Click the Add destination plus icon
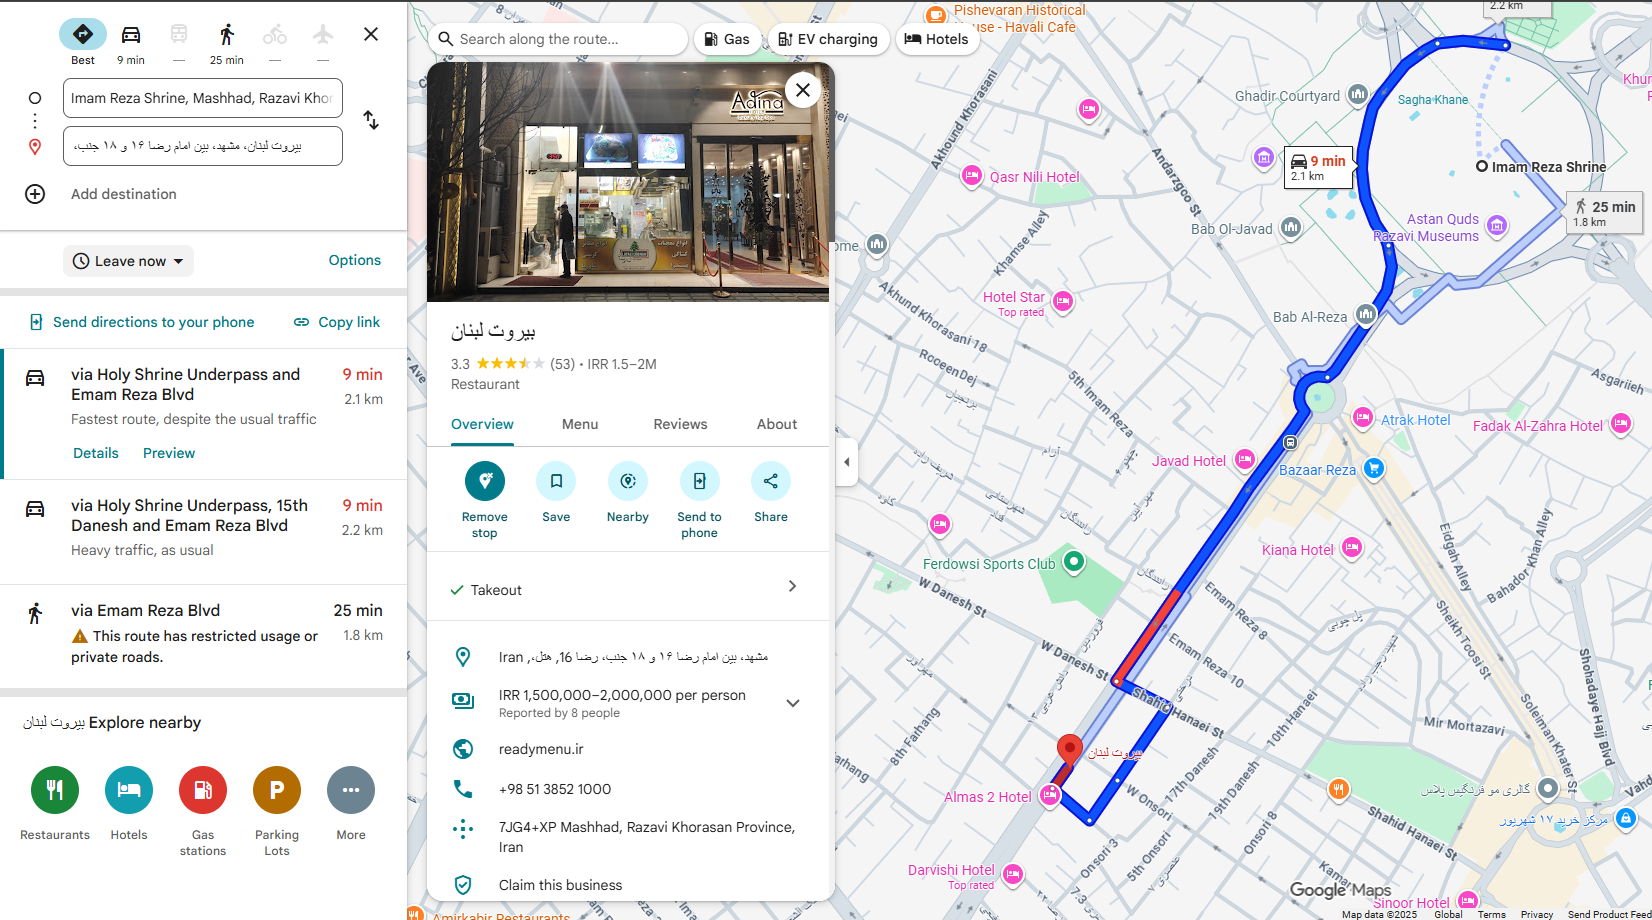This screenshot has width=1652, height=920. pyautogui.click(x=35, y=194)
